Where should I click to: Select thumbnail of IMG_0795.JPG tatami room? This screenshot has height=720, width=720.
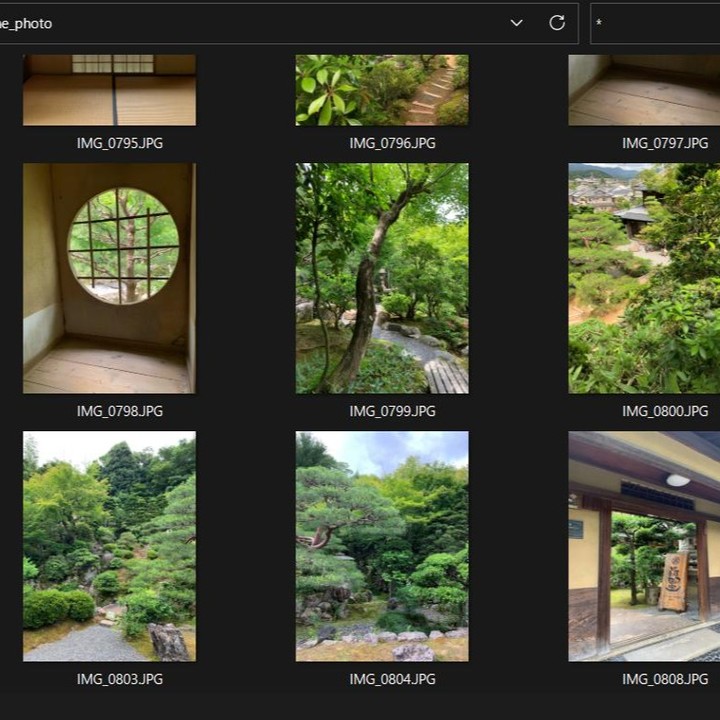pyautogui.click(x=109, y=90)
